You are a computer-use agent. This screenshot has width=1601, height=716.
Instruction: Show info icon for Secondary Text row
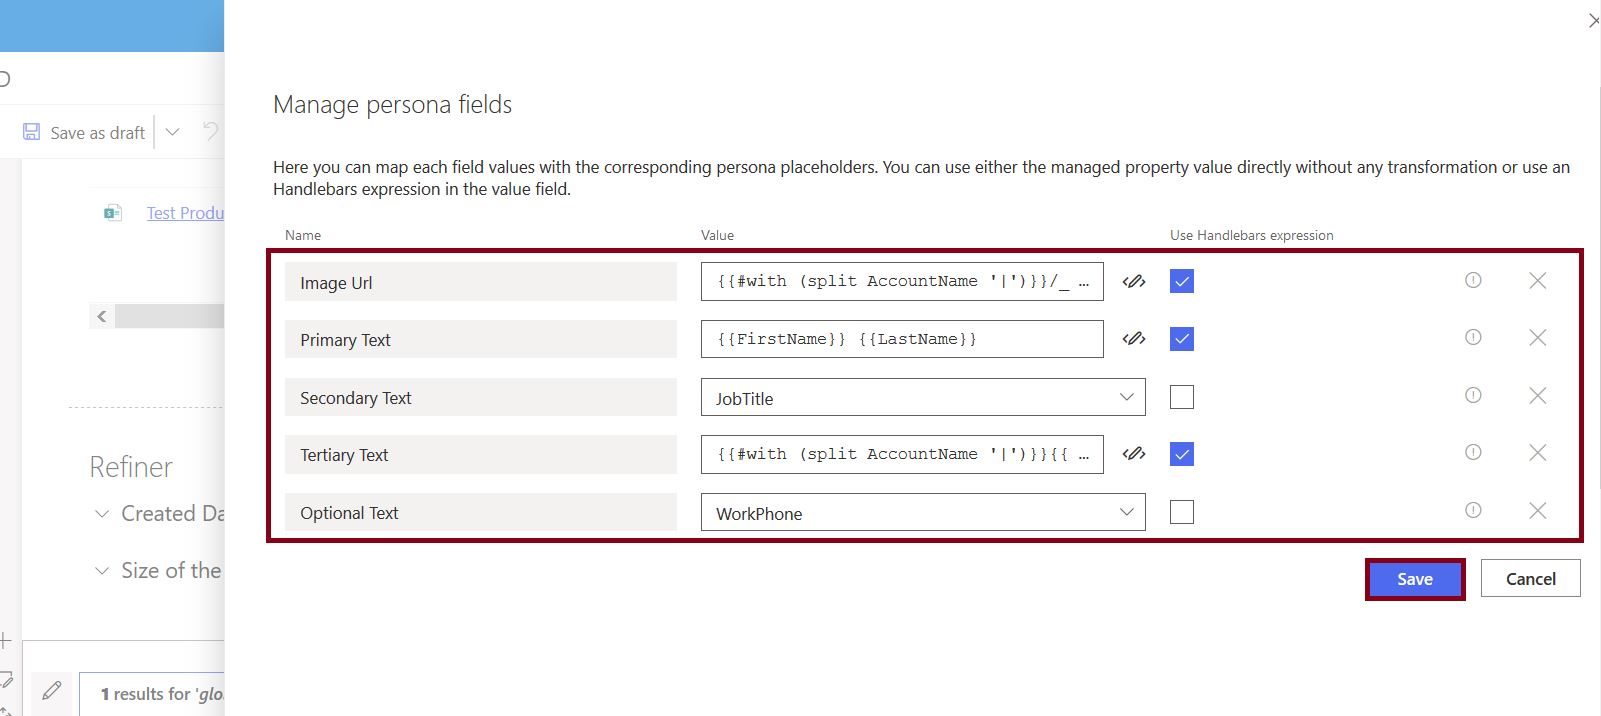1473,395
